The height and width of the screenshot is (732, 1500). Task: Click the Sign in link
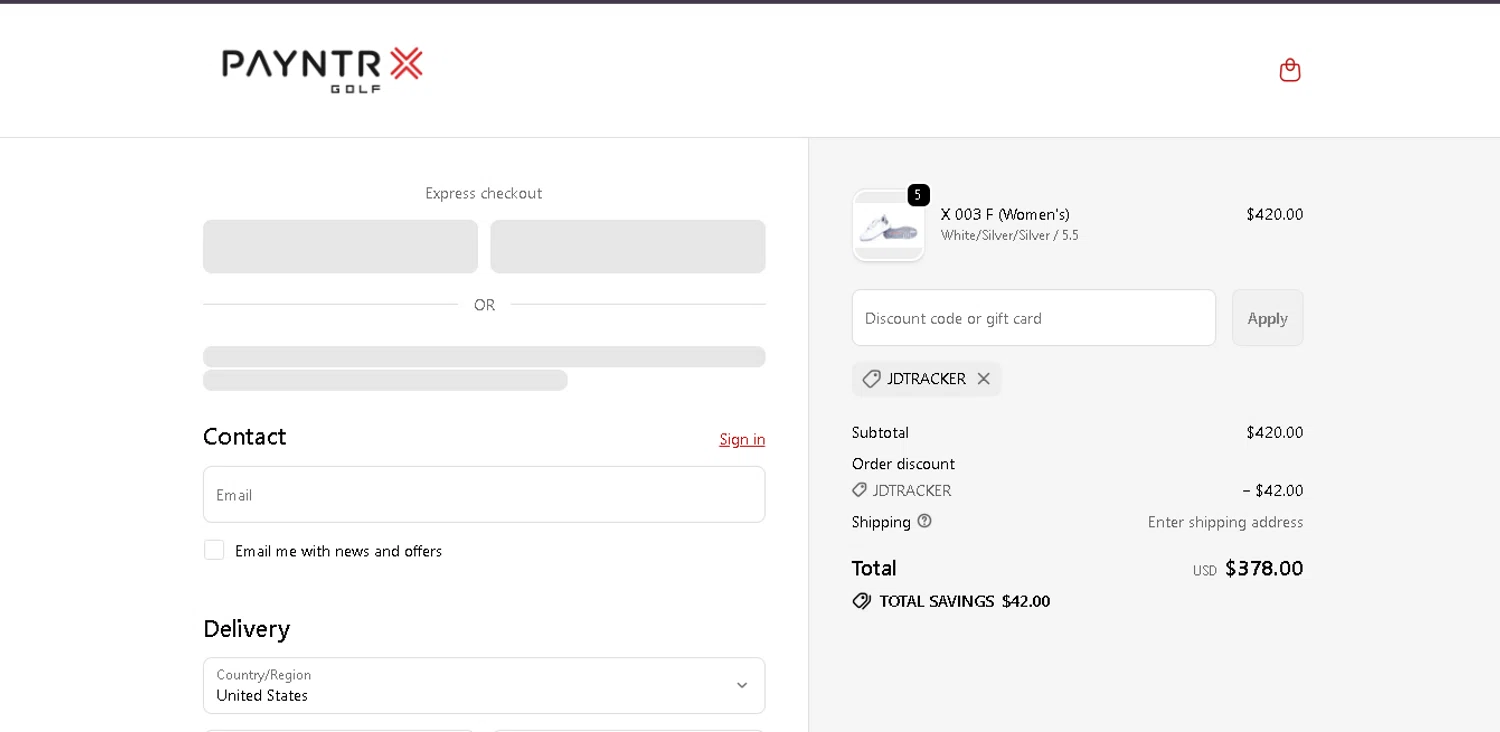coord(742,439)
